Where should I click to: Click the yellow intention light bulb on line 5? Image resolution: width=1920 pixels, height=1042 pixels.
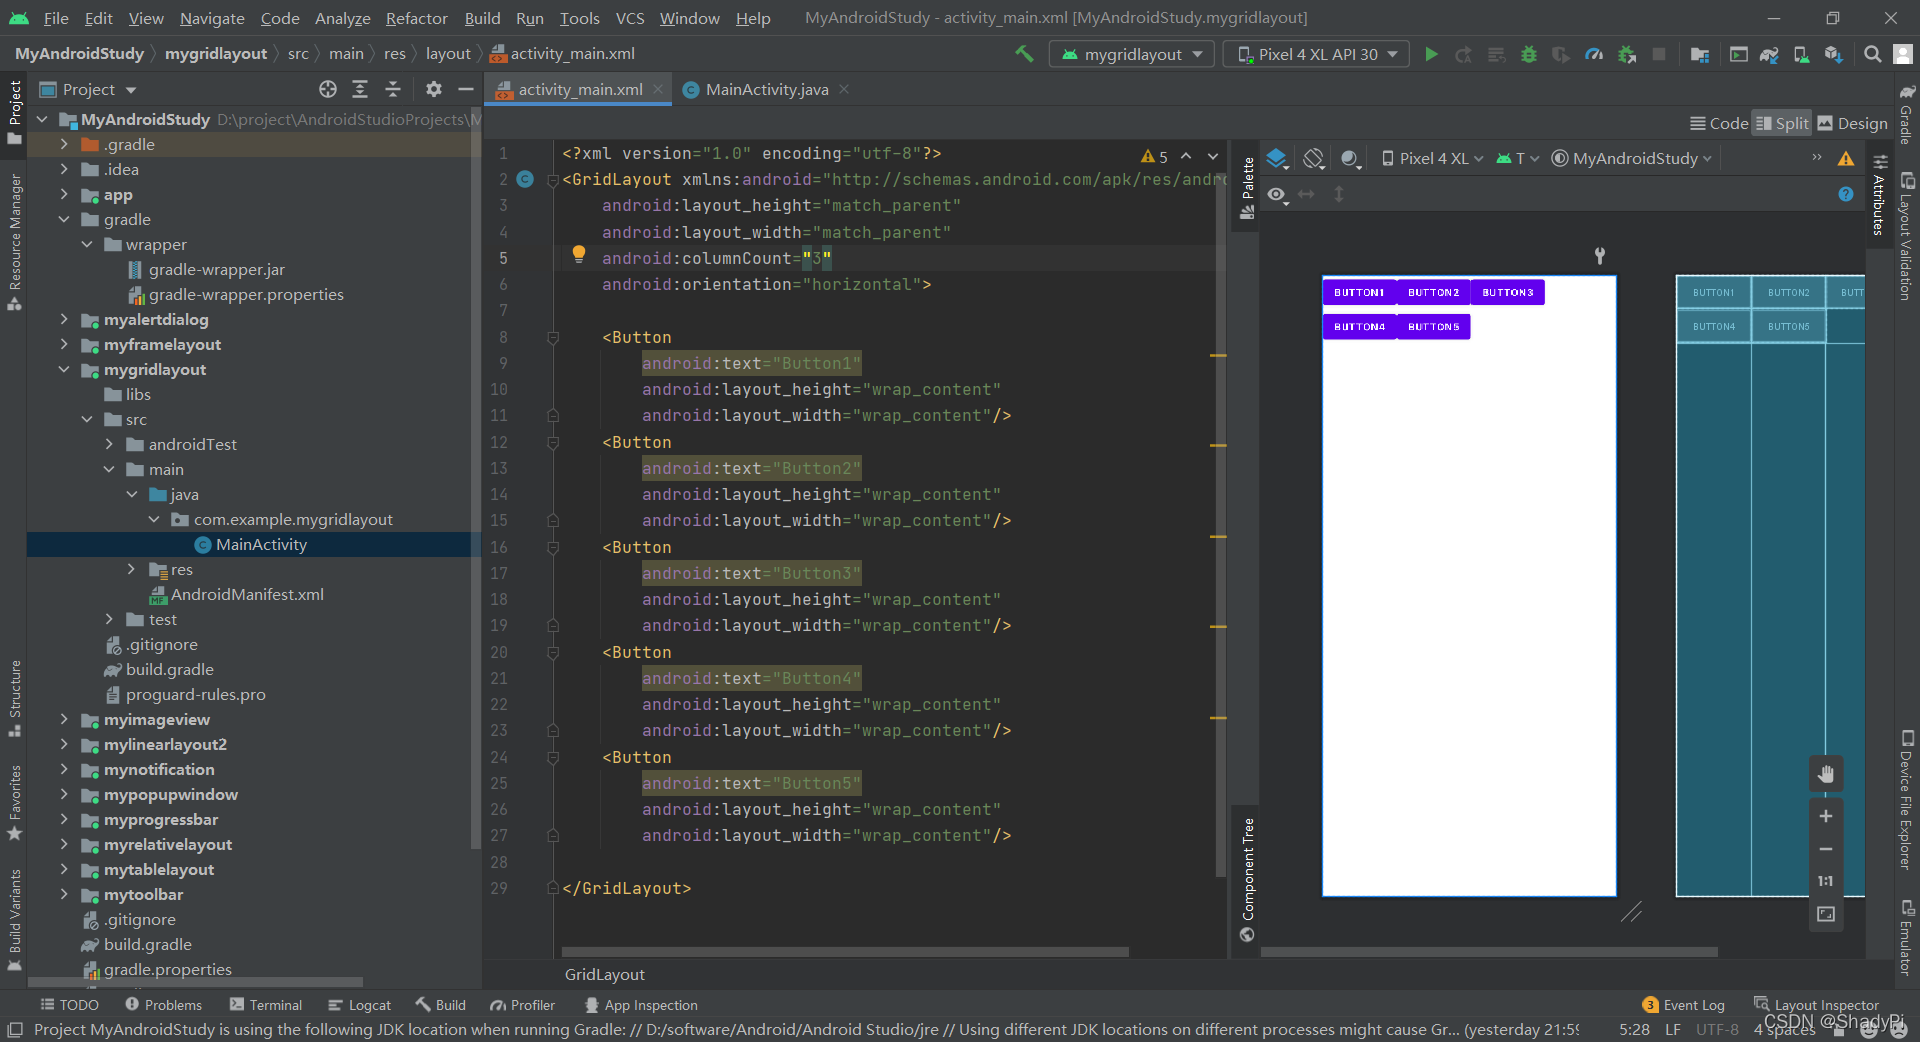[x=578, y=254]
